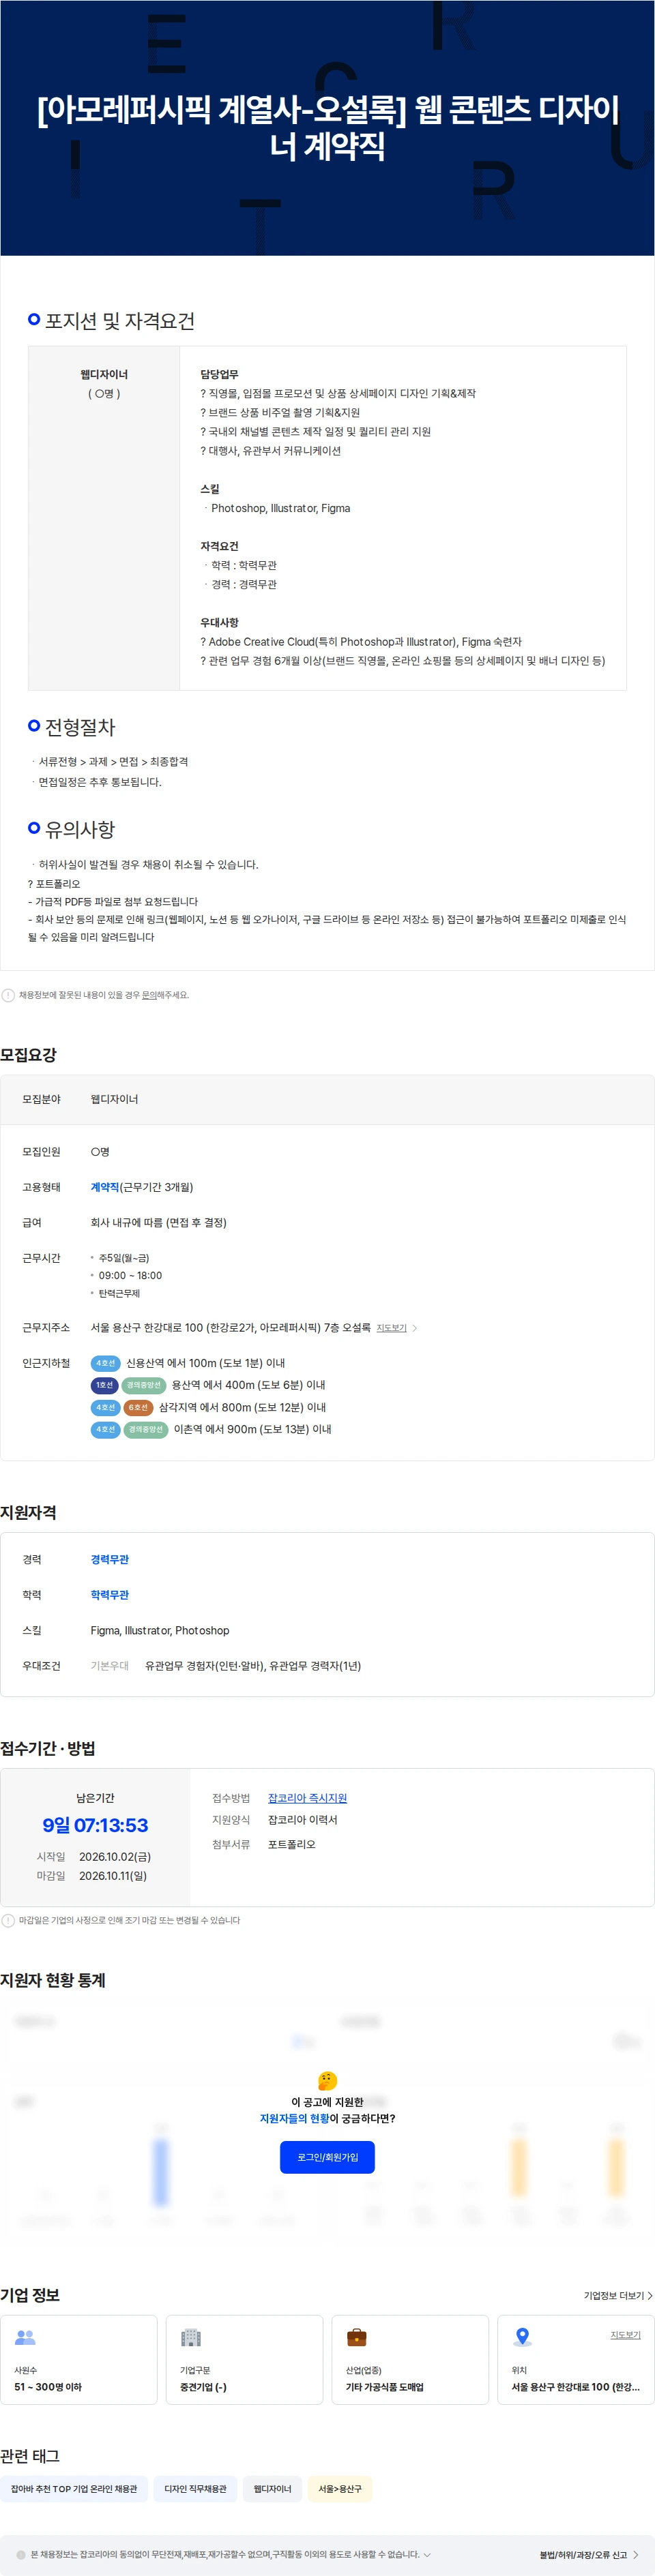The height and width of the screenshot is (2576, 655).
Task: Click the chevron after 불법/허위/과장/오류 신고
Action: click(635, 2555)
